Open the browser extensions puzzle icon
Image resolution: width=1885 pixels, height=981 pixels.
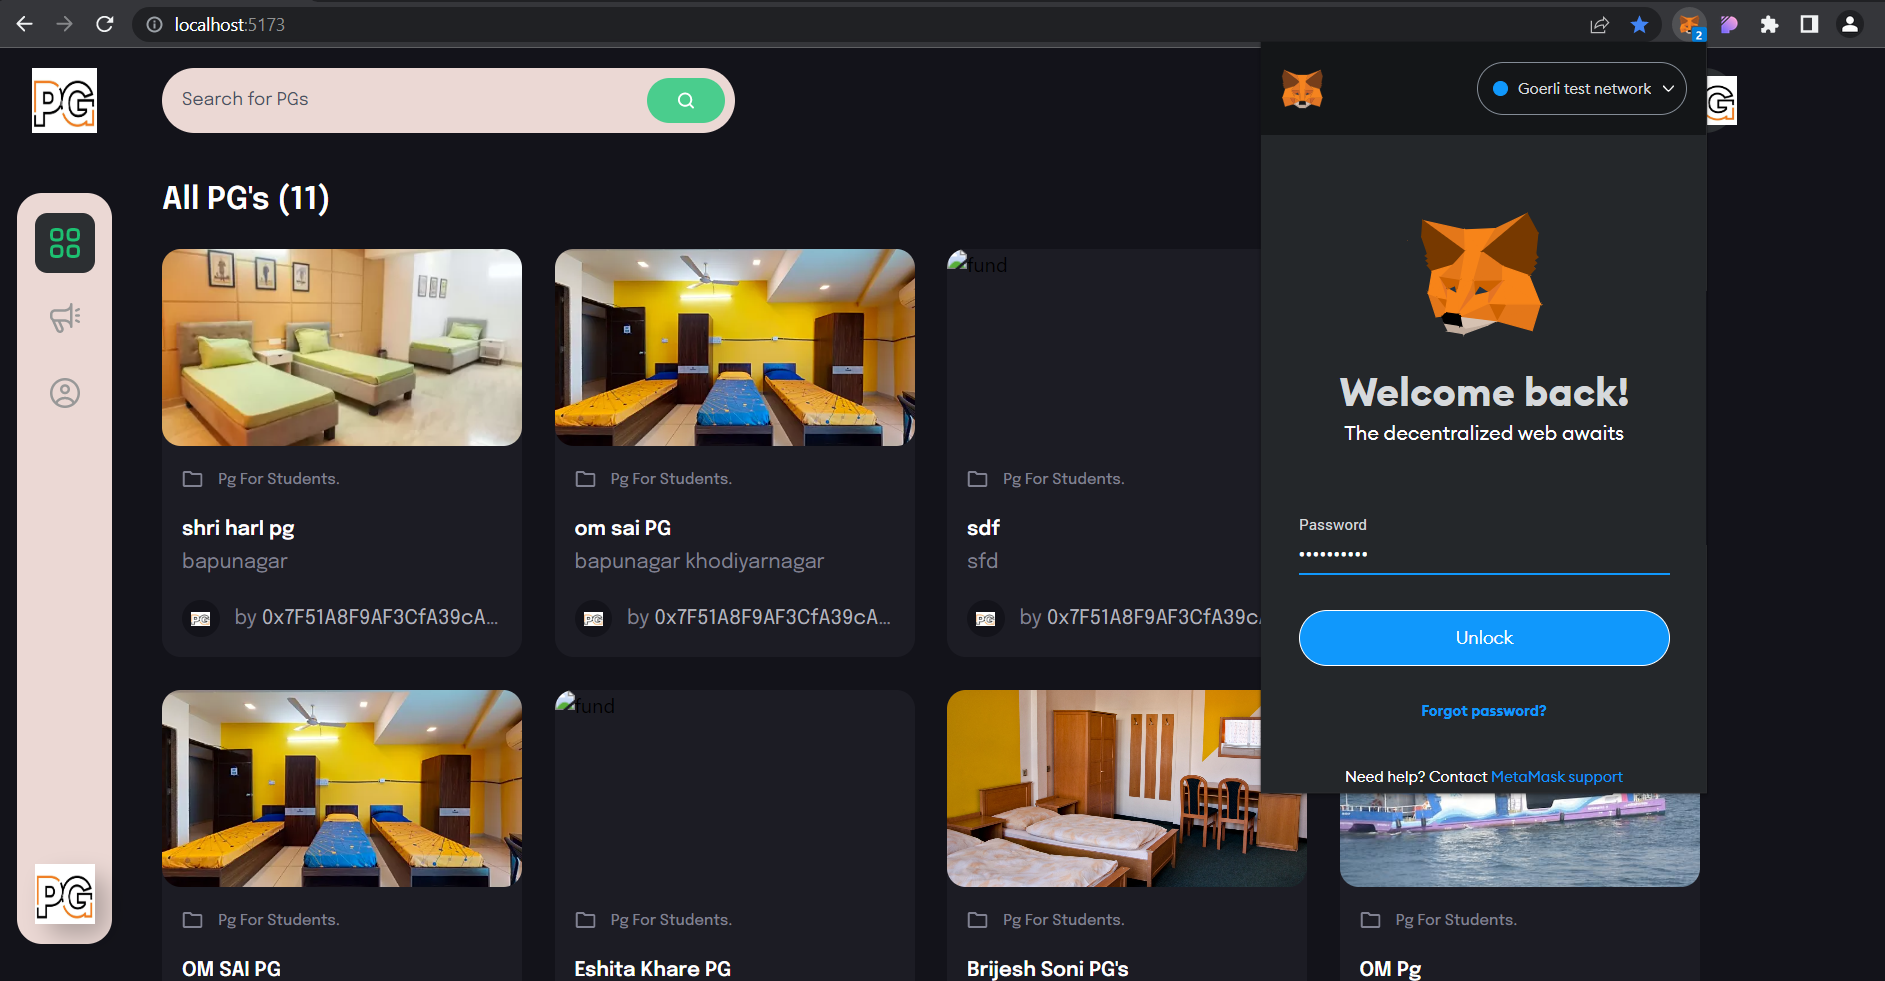(1769, 24)
